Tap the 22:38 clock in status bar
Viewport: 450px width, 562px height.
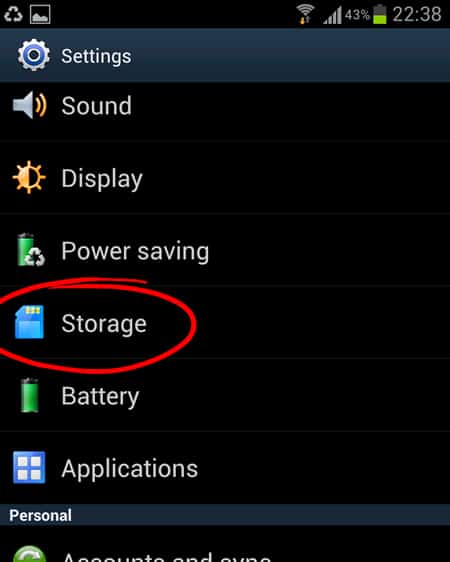pyautogui.click(x=417, y=14)
